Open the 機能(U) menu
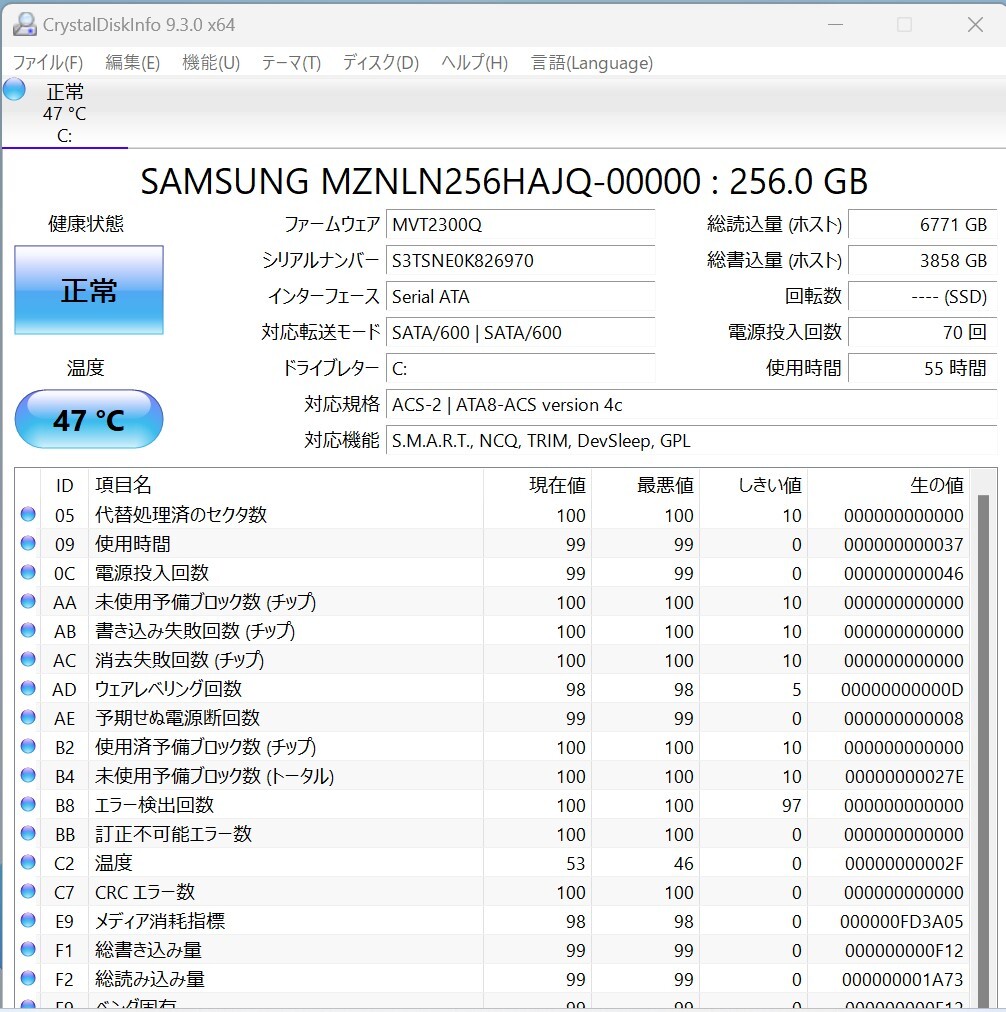1006x1012 pixels. click(211, 63)
